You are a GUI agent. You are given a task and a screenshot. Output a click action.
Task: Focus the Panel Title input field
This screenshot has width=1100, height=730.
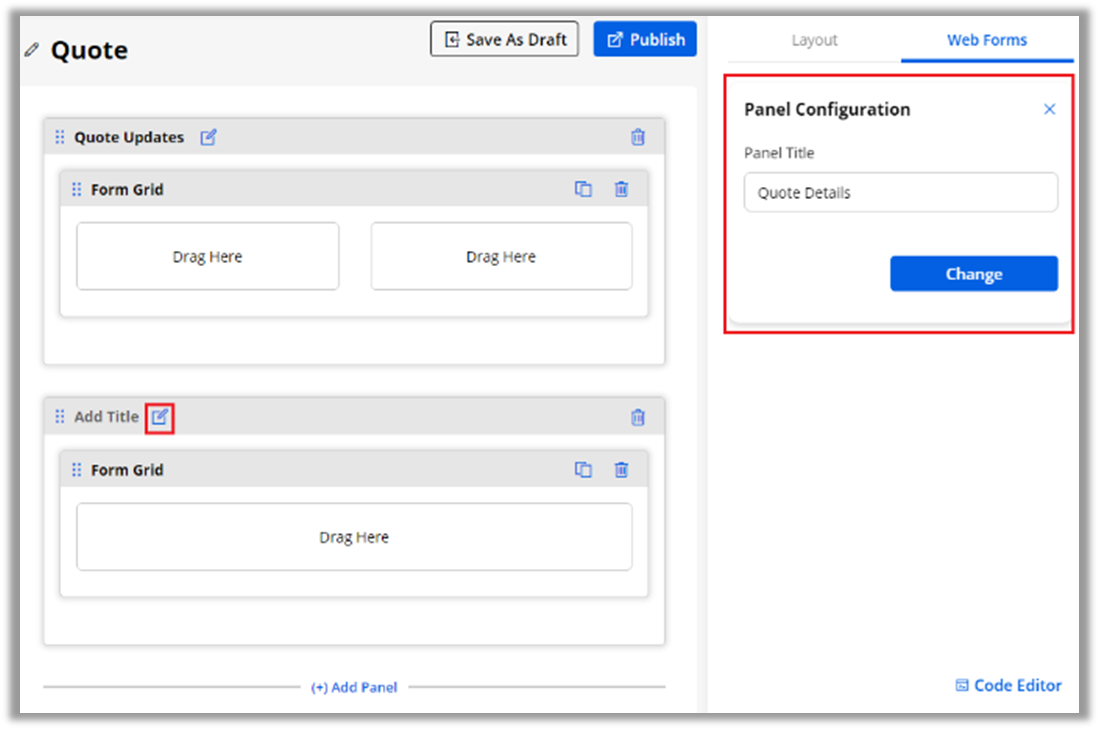click(x=900, y=193)
